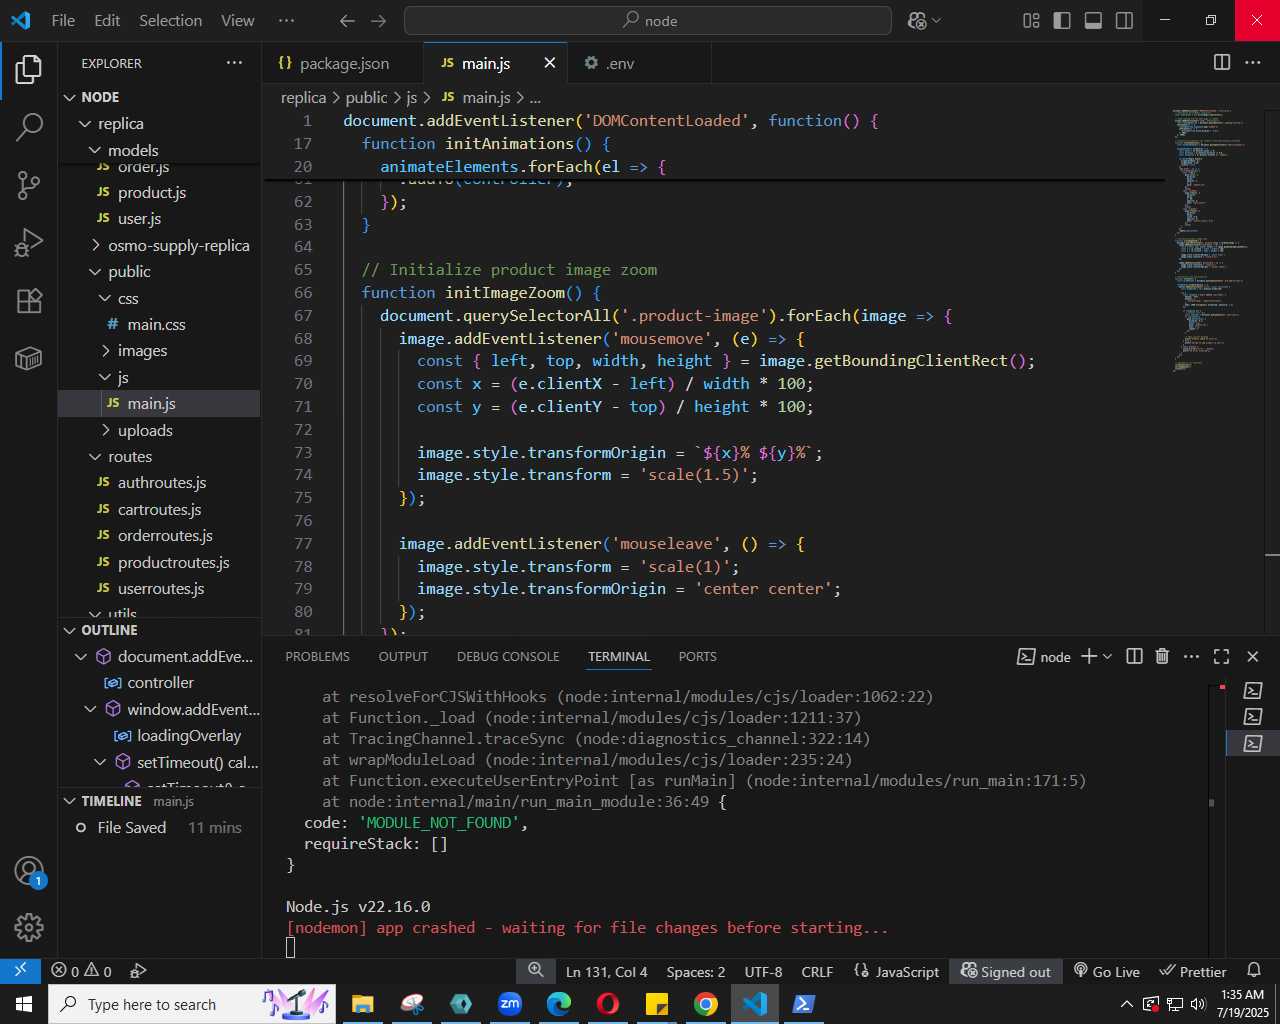Click Go Live in status bar
Viewport: 1280px width, 1024px height.
pos(1106,971)
